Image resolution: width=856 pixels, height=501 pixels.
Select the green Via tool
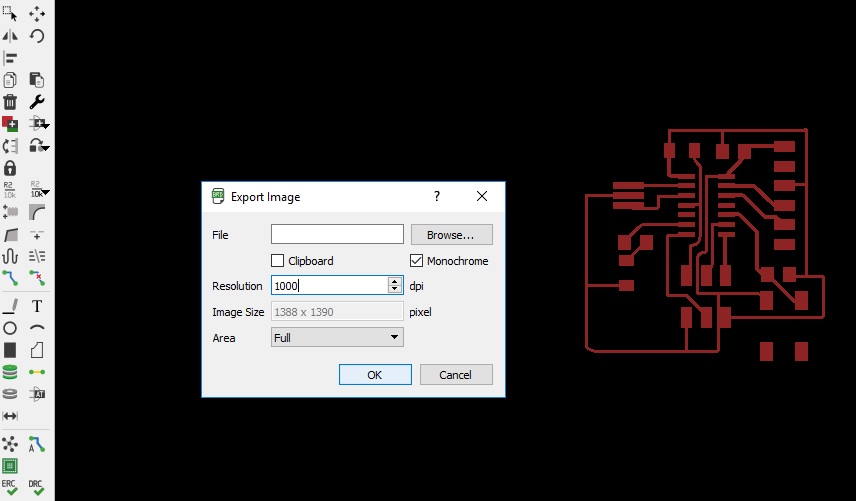pos(10,372)
